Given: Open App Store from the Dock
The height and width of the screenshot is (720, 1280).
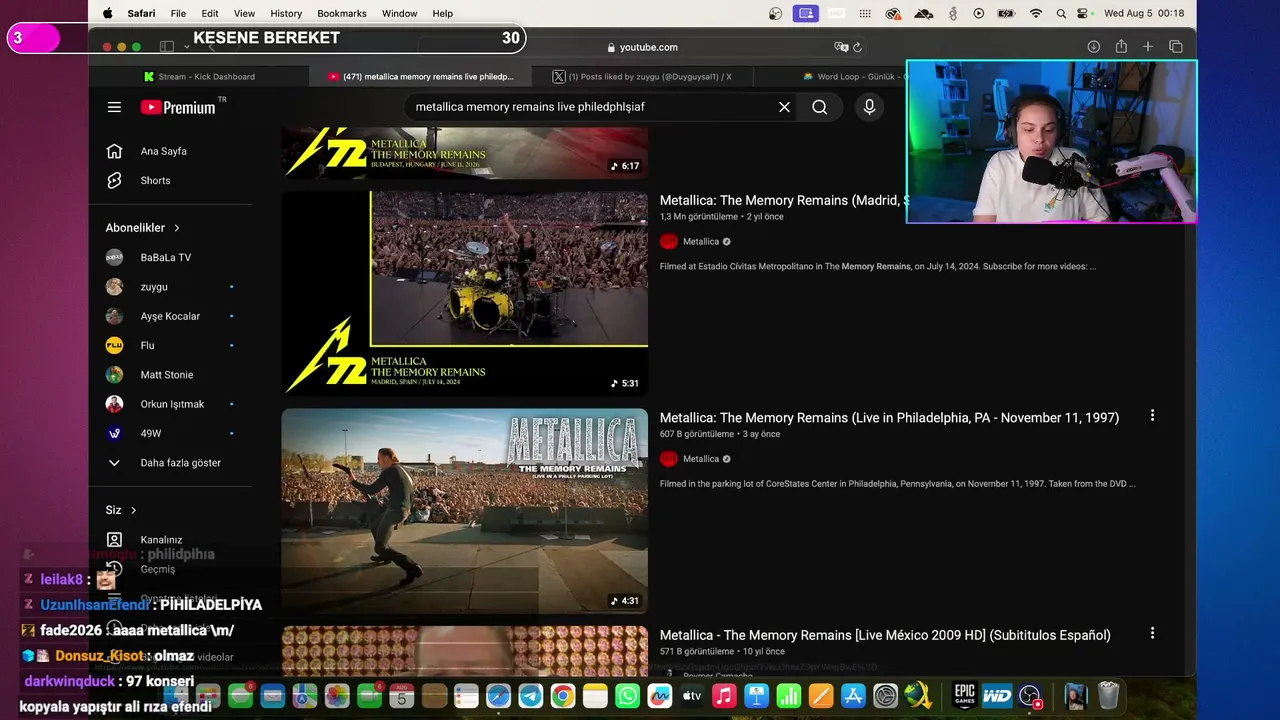Looking at the screenshot, I should tap(853, 696).
